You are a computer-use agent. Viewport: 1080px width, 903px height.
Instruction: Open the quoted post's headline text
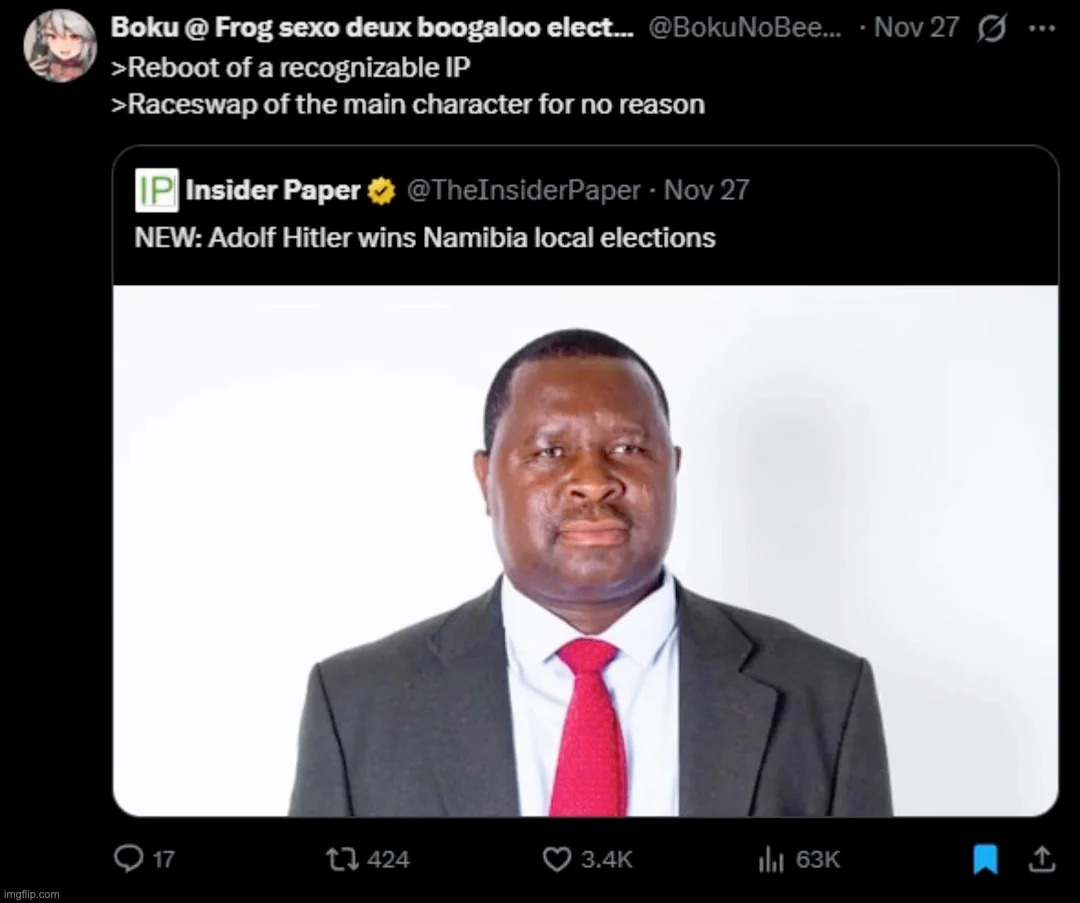point(425,237)
